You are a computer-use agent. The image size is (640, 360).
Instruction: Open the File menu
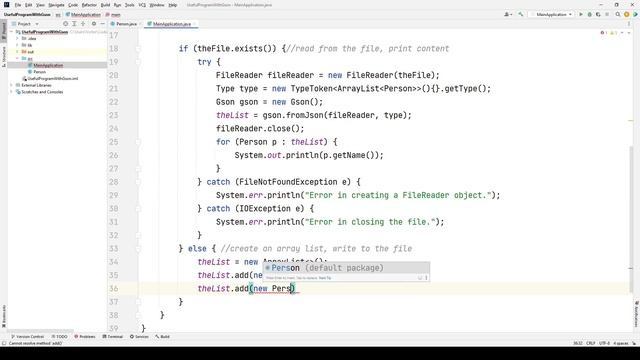(18, 5)
